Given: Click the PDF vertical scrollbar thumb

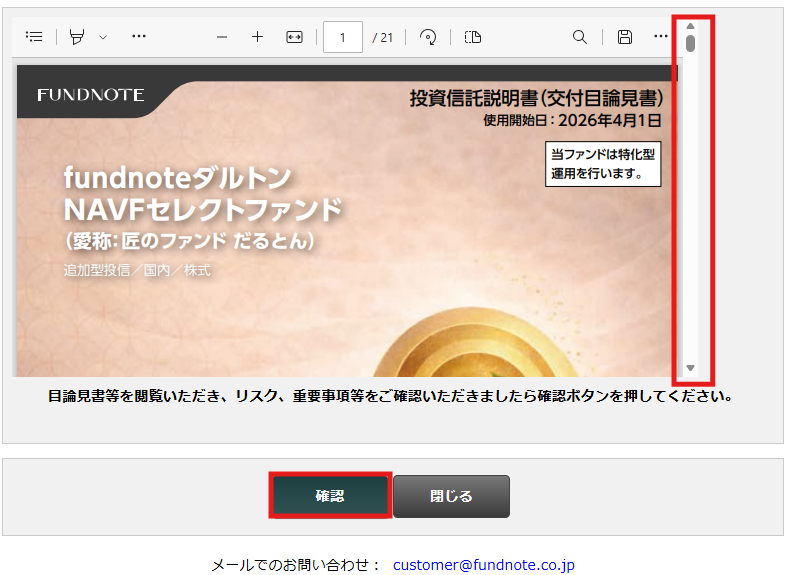Looking at the screenshot, I should [691, 43].
